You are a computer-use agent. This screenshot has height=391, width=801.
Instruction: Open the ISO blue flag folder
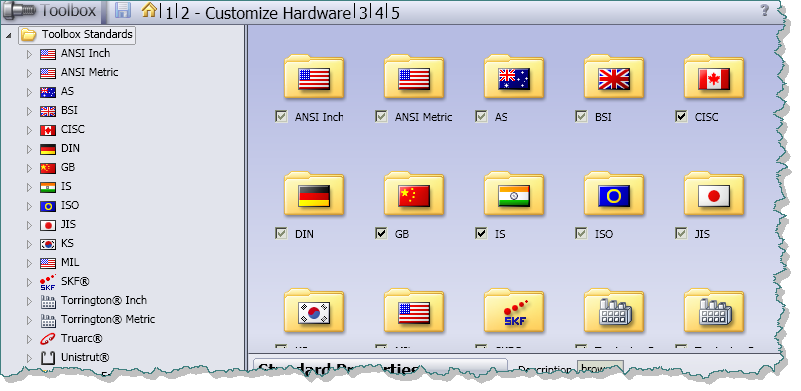[614, 194]
